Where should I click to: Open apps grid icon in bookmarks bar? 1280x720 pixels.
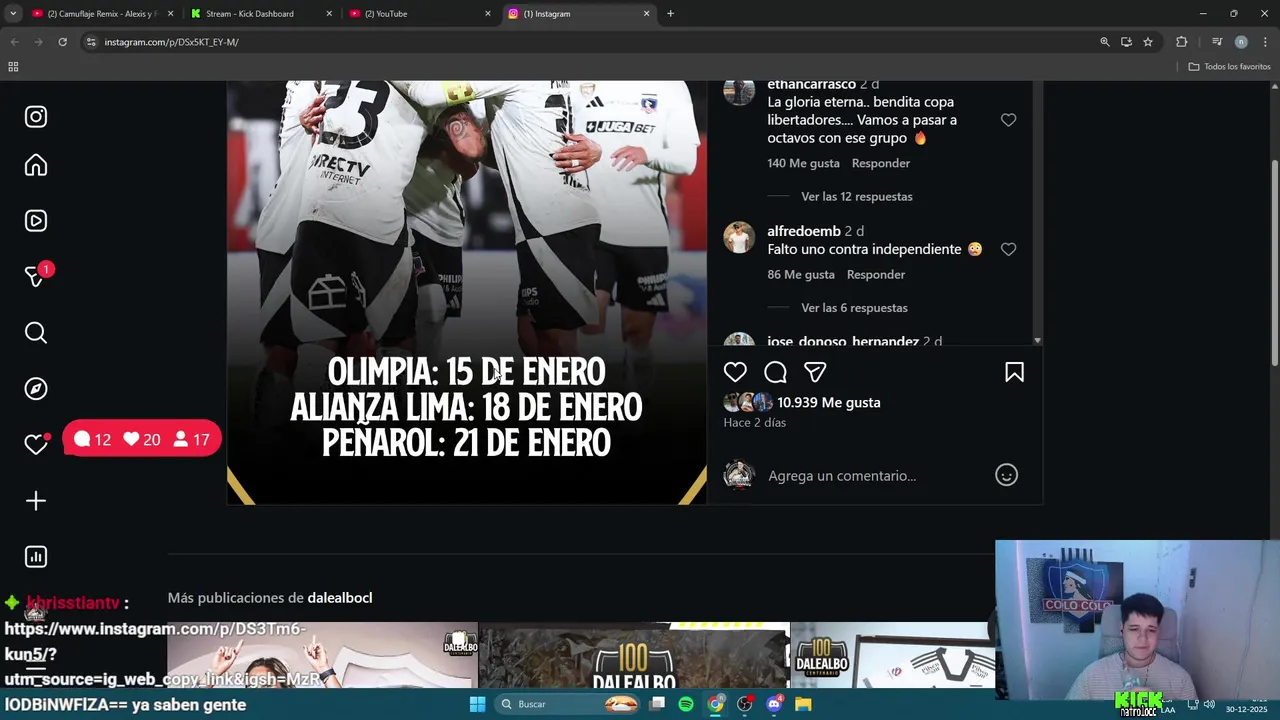[x=13, y=67]
